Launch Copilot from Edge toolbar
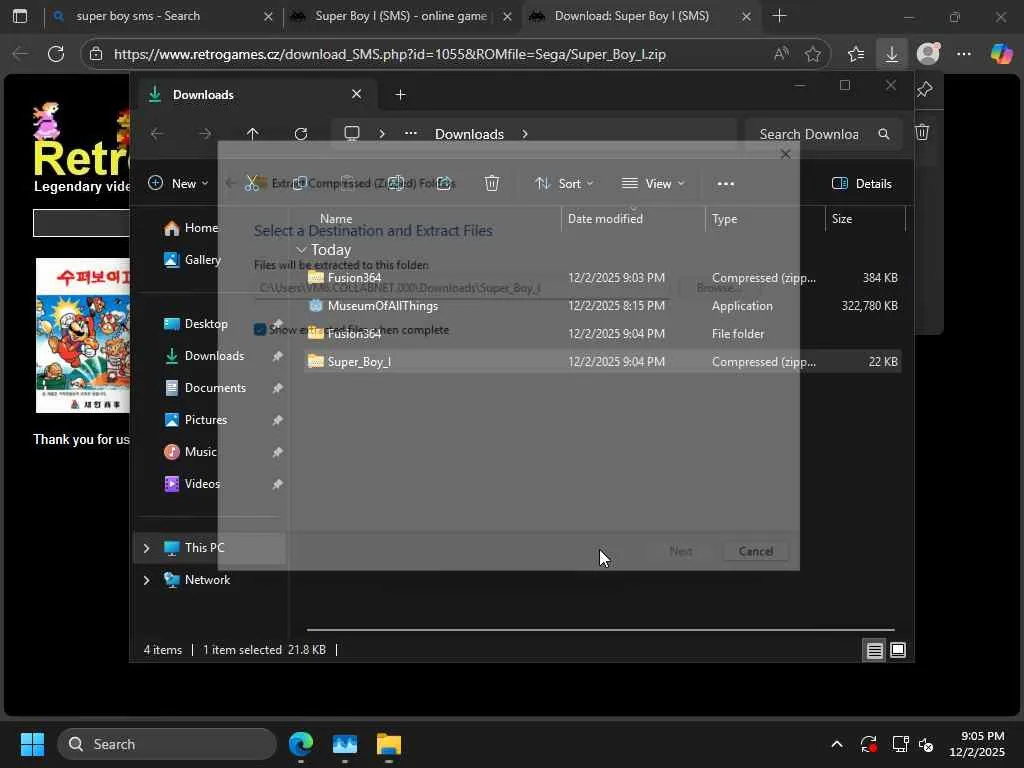This screenshot has height=768, width=1024. coord(1001,54)
